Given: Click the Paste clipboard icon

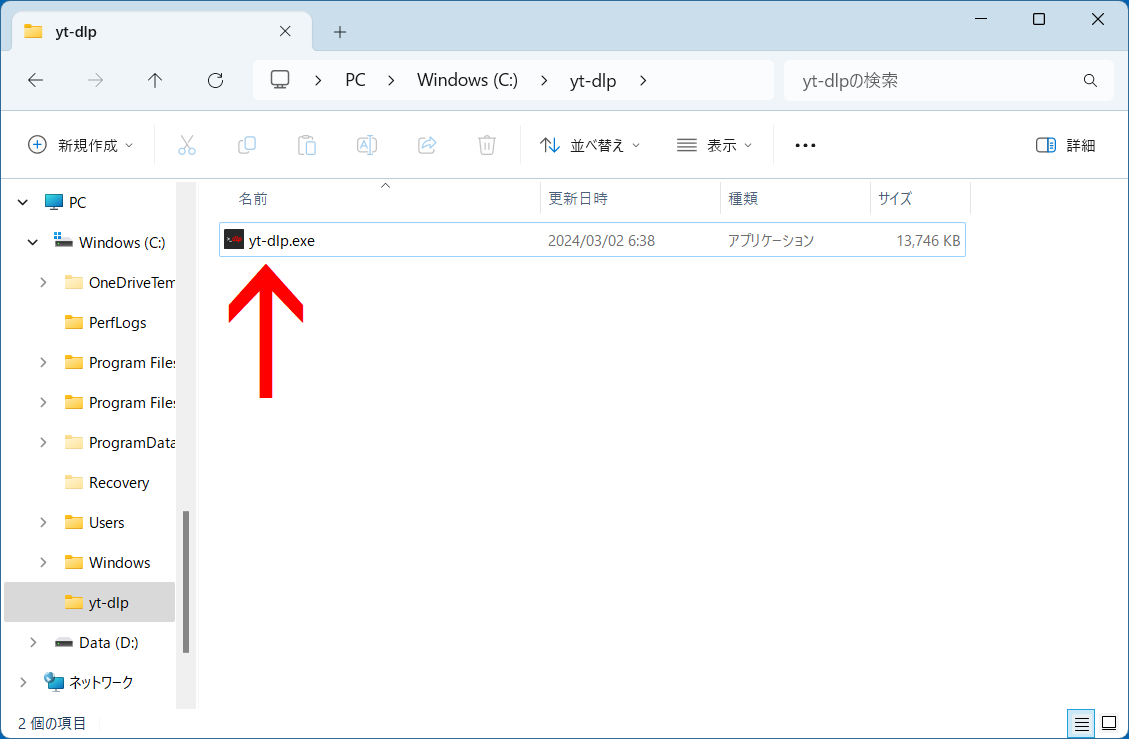Looking at the screenshot, I should [307, 145].
